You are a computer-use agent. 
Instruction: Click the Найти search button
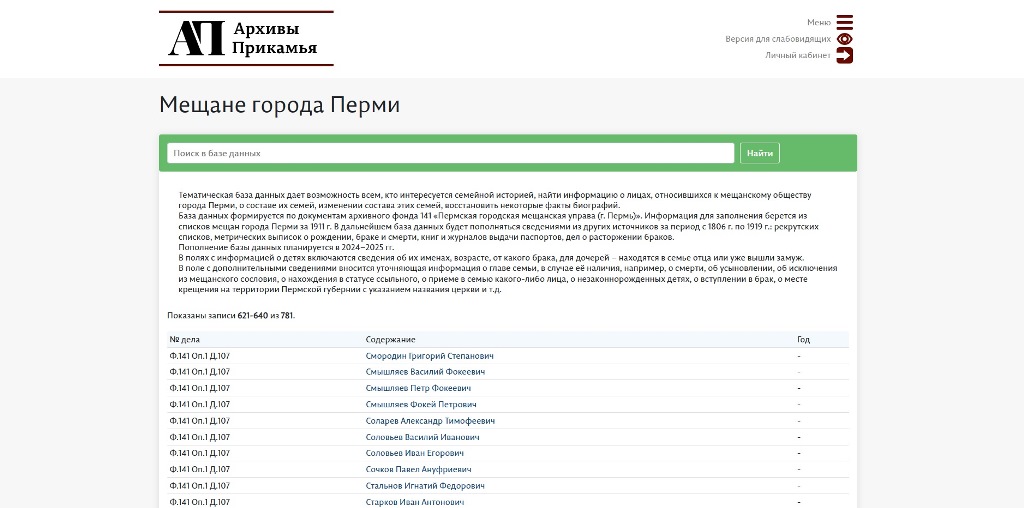pos(759,153)
